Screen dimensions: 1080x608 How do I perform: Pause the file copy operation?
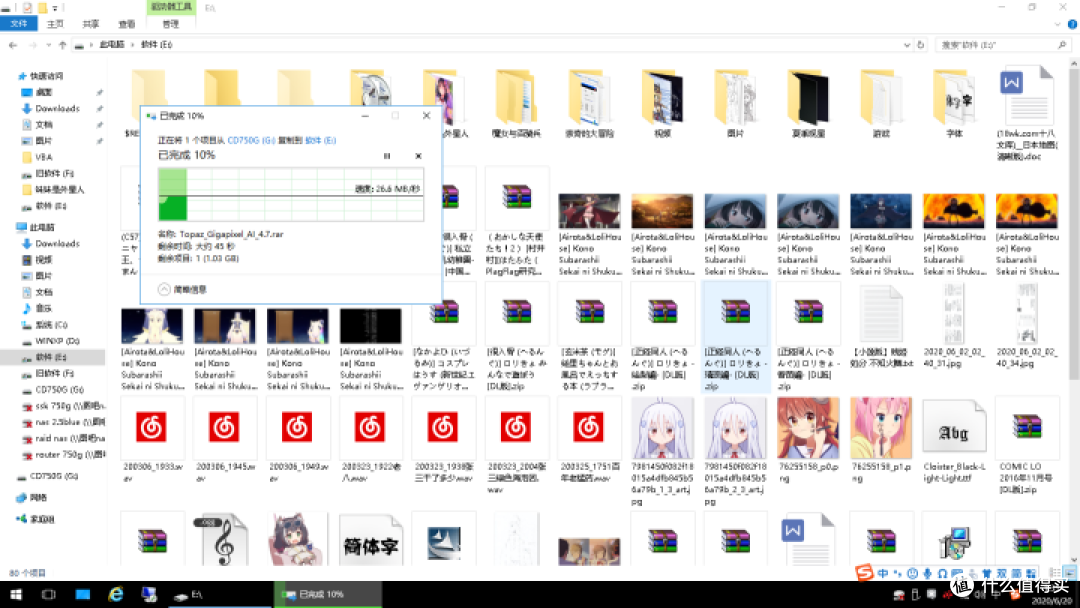click(x=387, y=156)
